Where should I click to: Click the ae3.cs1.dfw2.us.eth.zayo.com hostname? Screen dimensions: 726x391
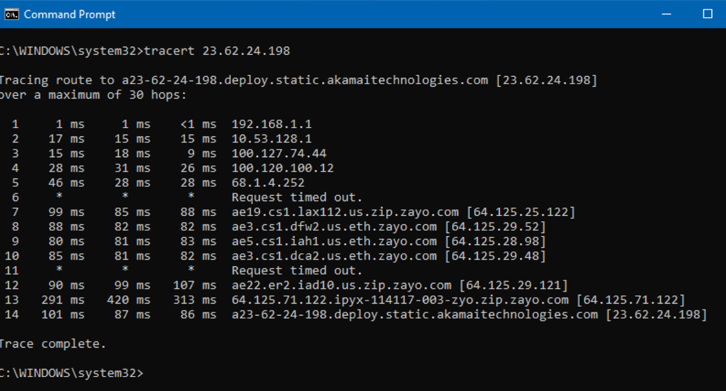334,227
